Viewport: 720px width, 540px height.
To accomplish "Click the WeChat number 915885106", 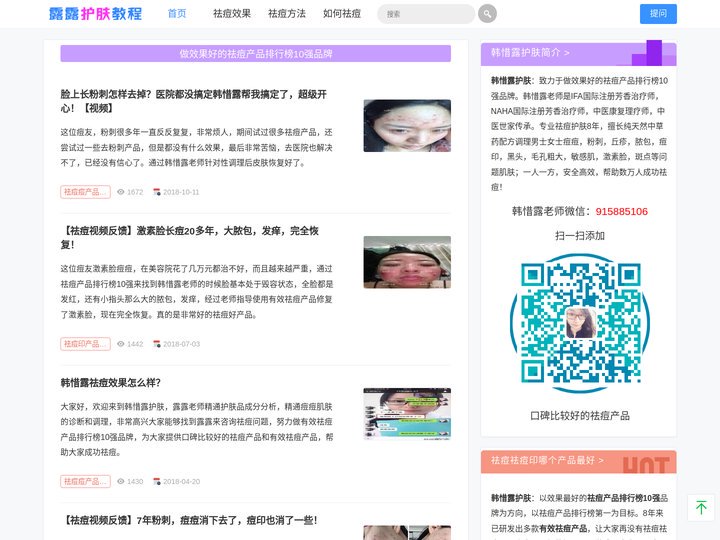I will pos(621,212).
